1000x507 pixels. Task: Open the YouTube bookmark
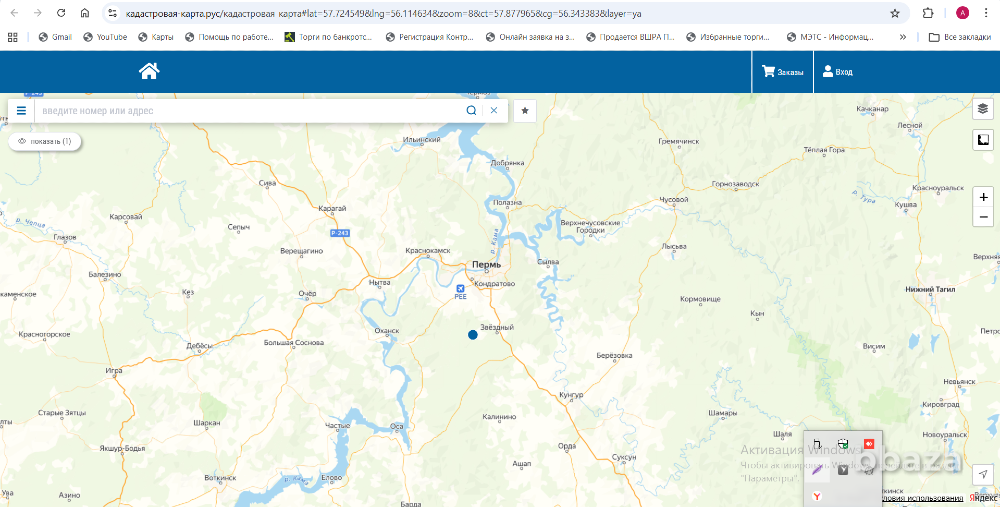click(105, 37)
